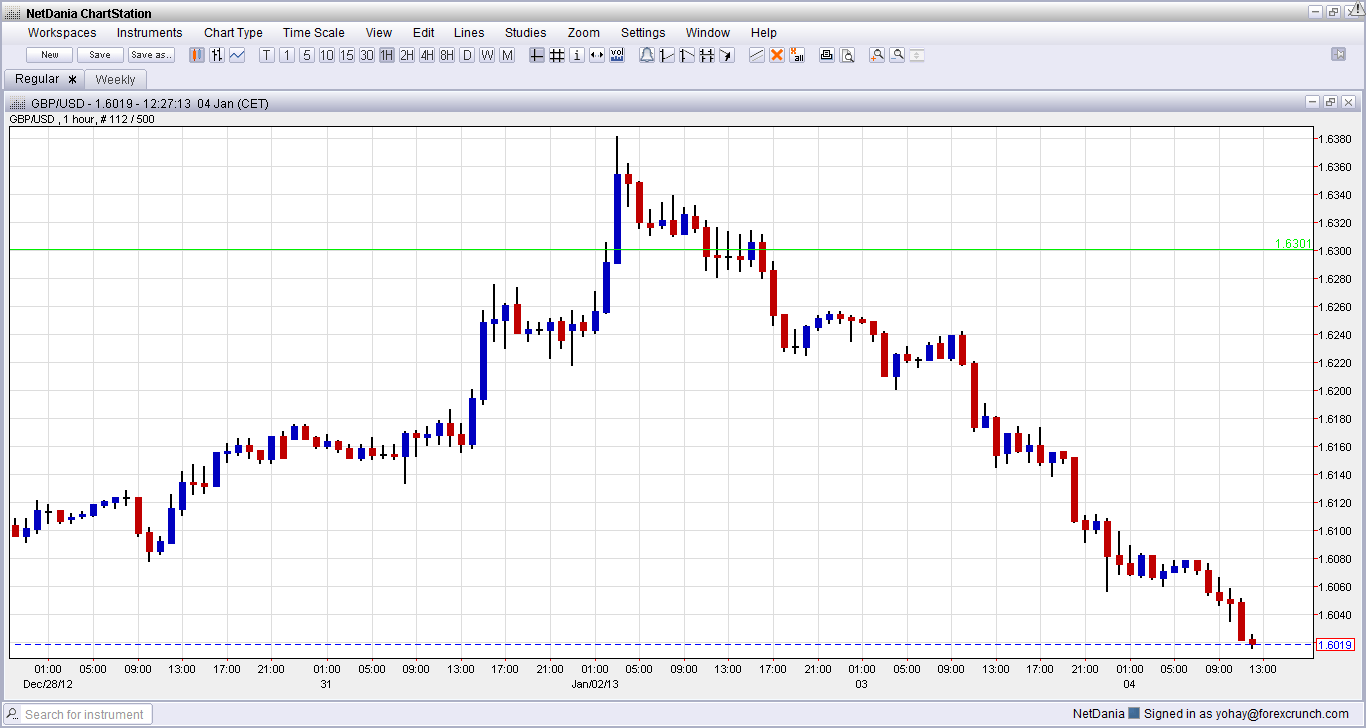Zoom in with the magnifier plus icon
Screen dimensions: 1366x728
(x=877, y=55)
